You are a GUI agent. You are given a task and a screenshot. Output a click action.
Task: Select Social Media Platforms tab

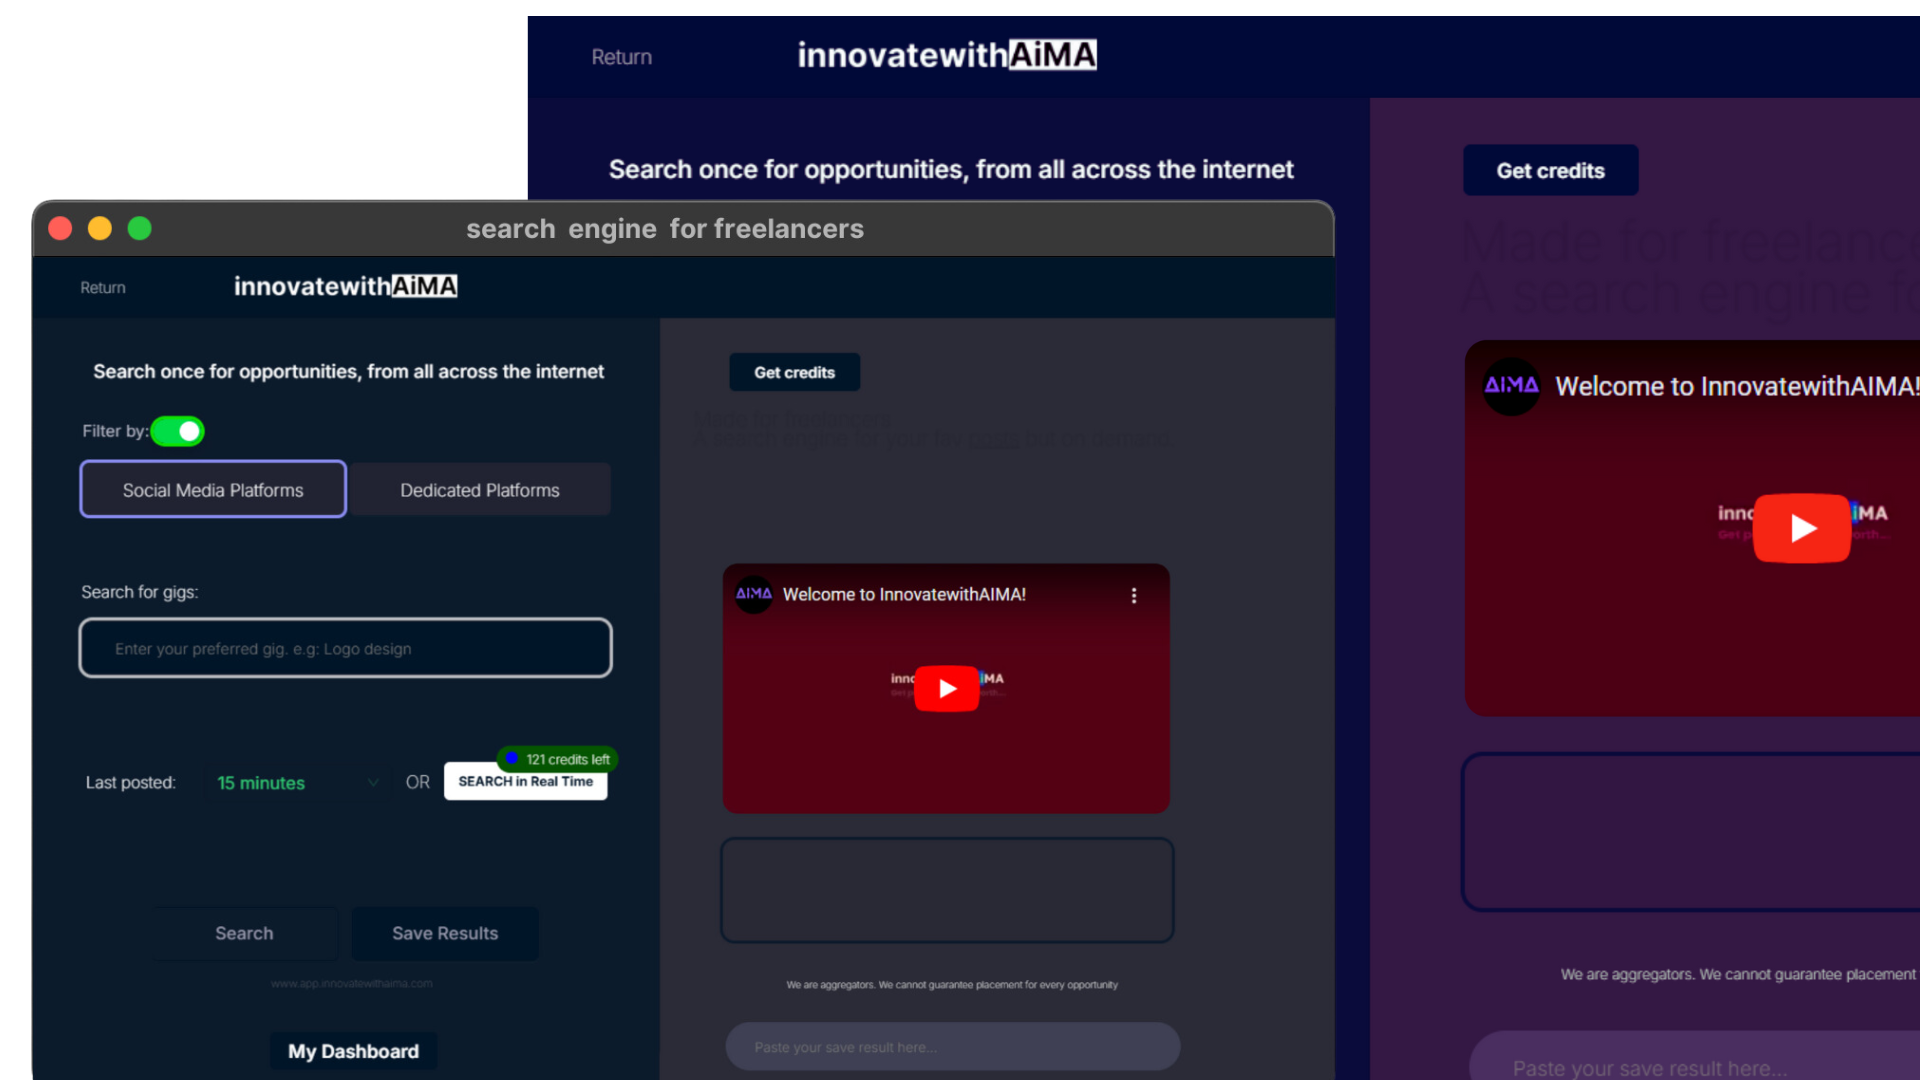pos(213,489)
